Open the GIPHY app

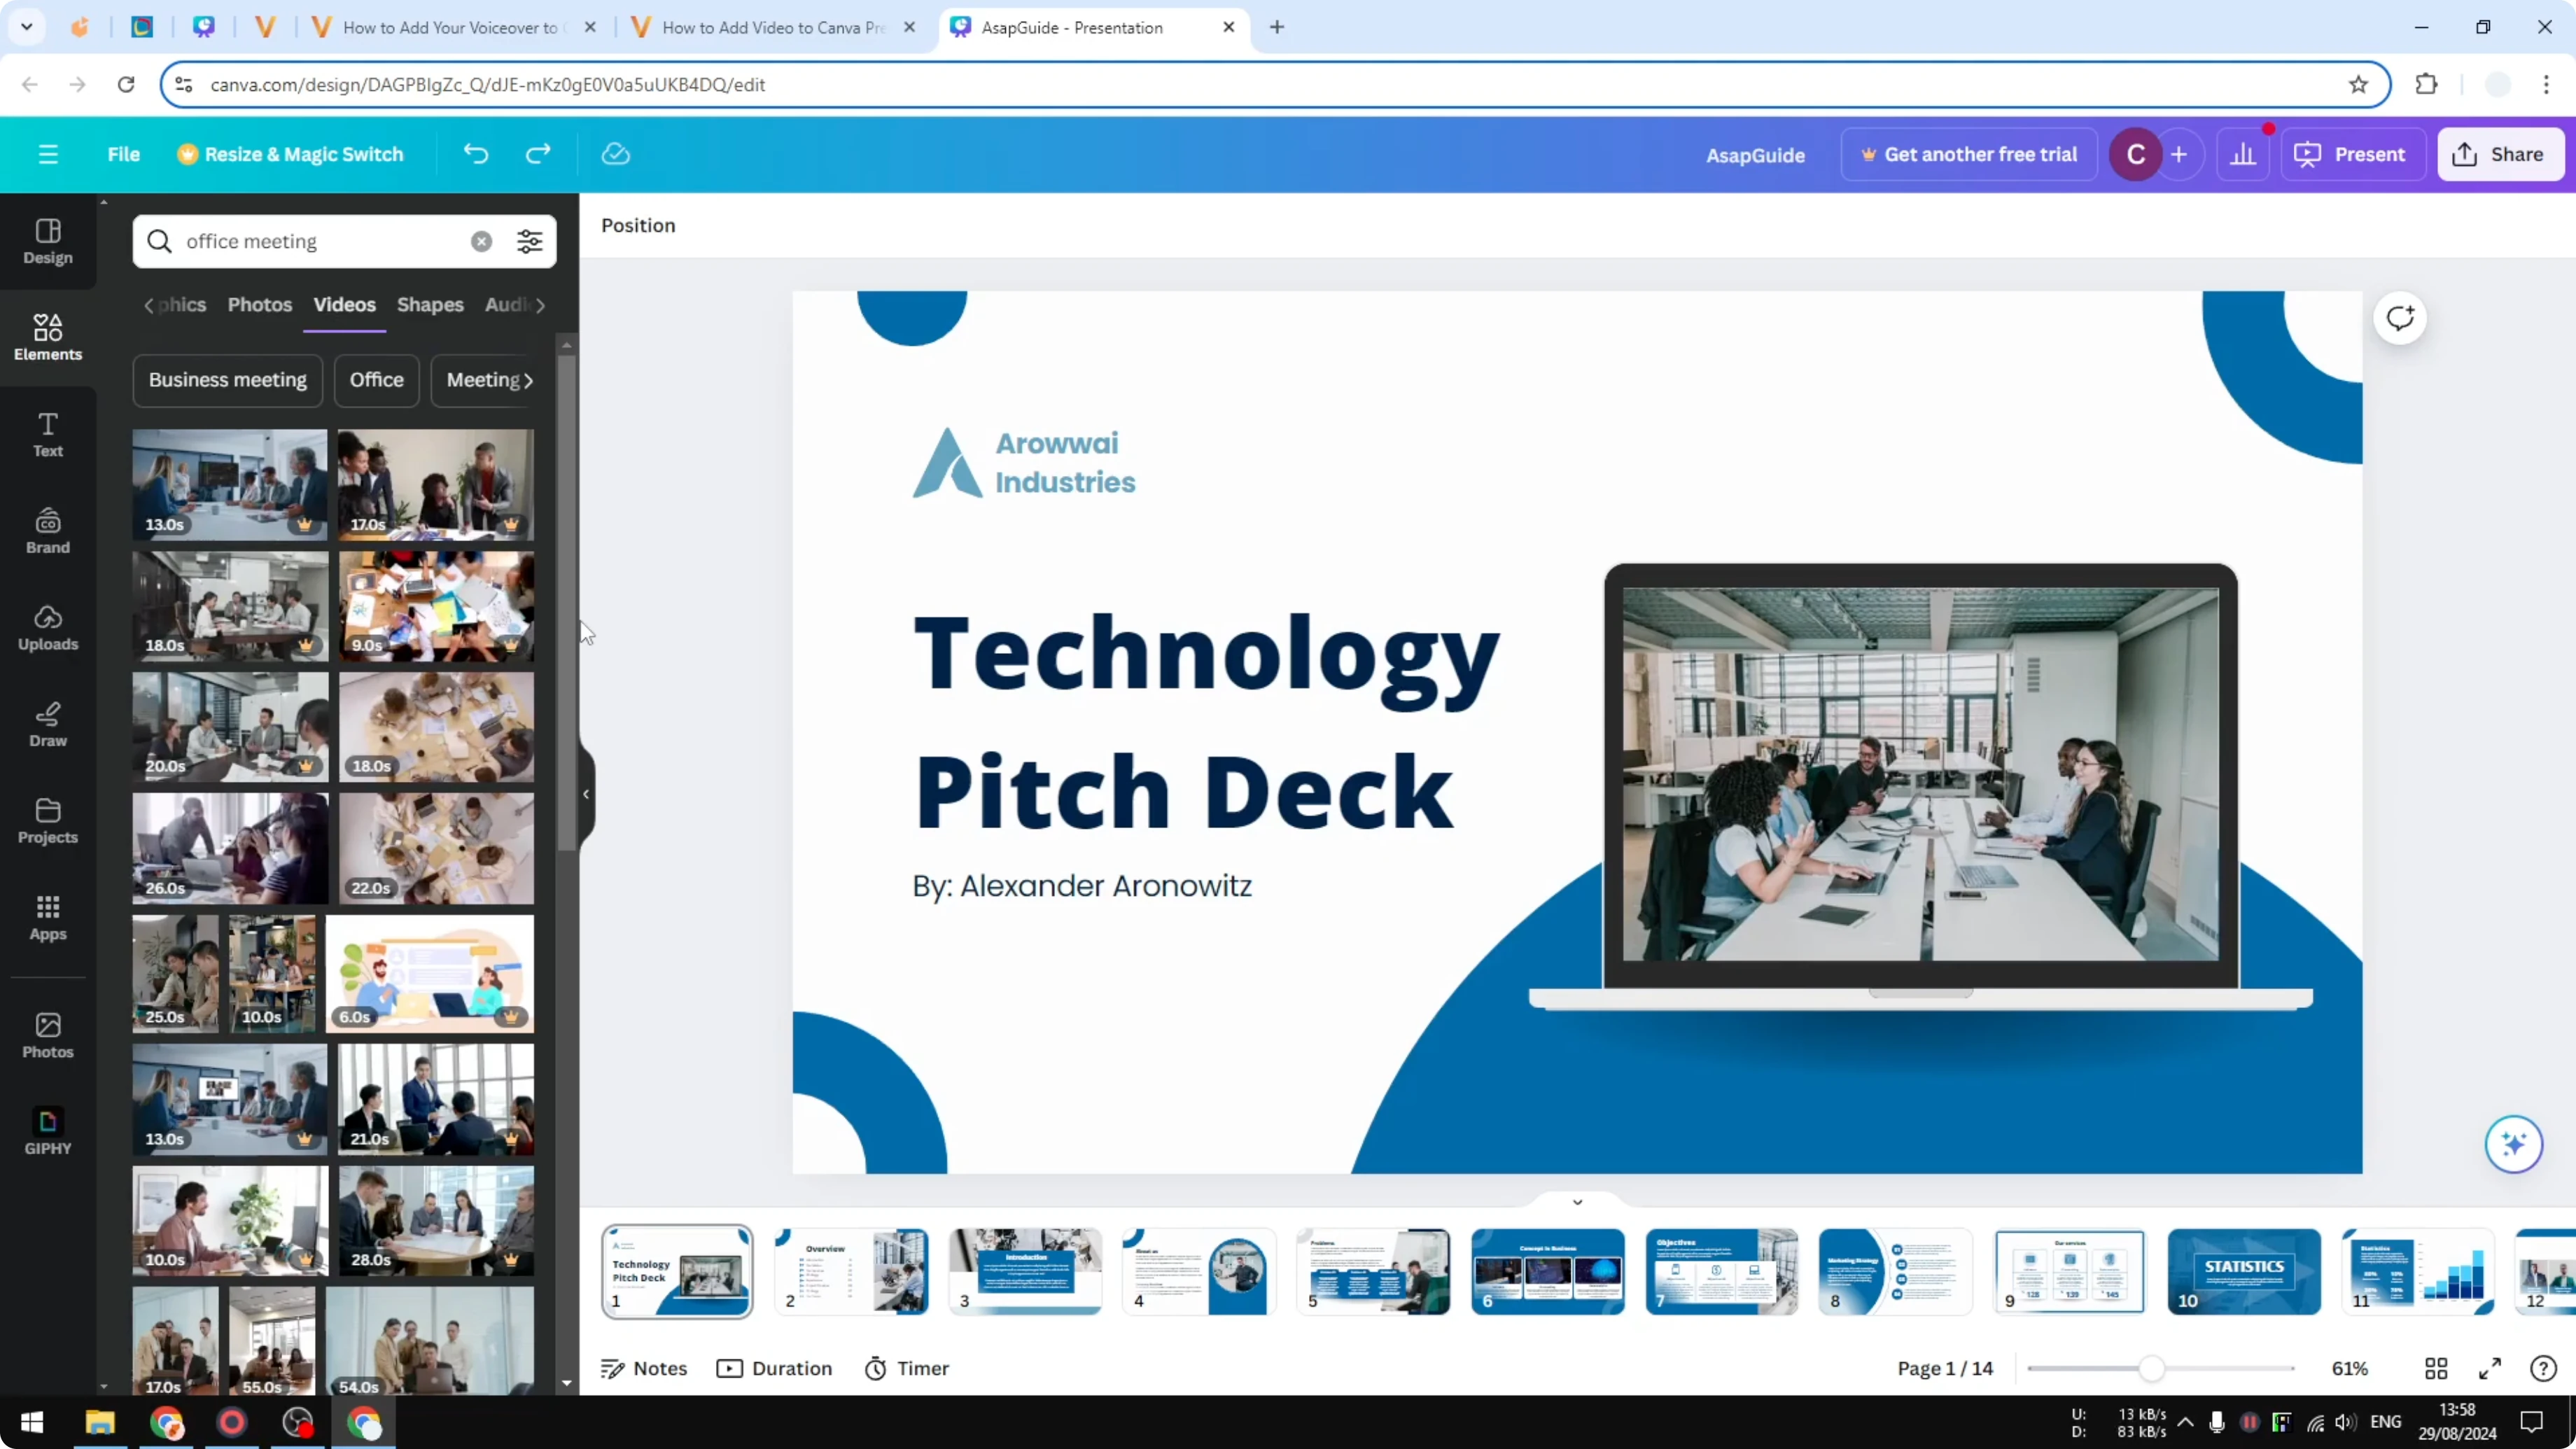48,1132
